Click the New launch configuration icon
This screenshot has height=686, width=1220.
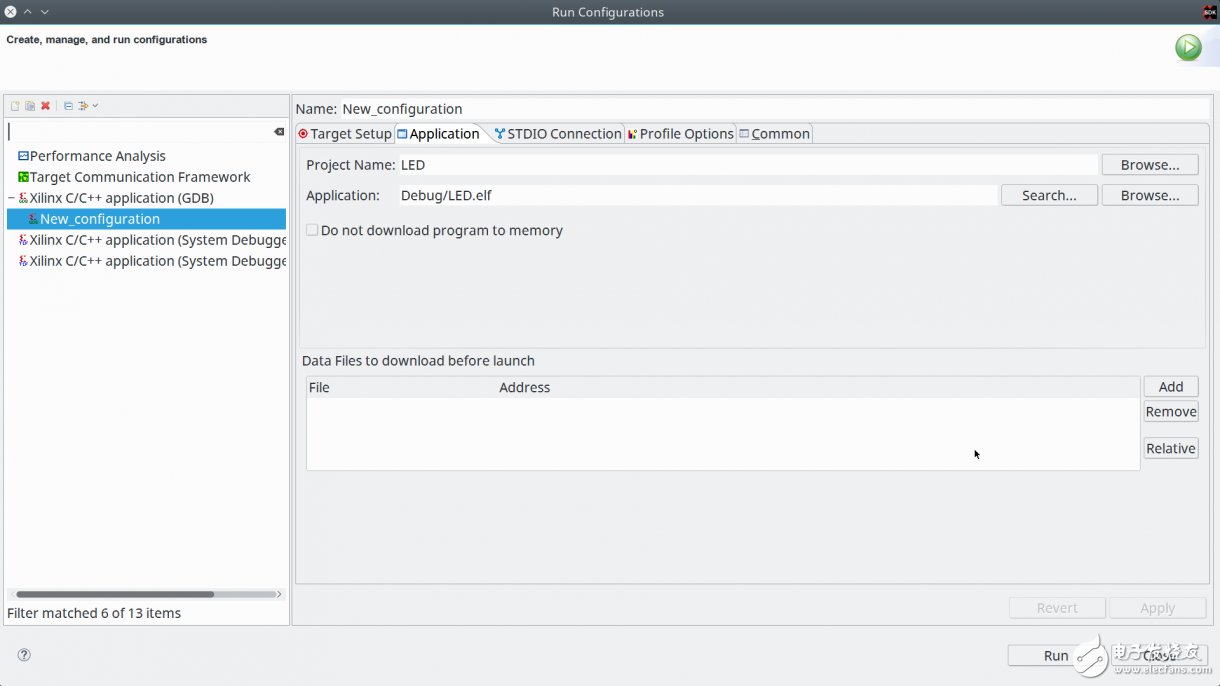pos(15,106)
